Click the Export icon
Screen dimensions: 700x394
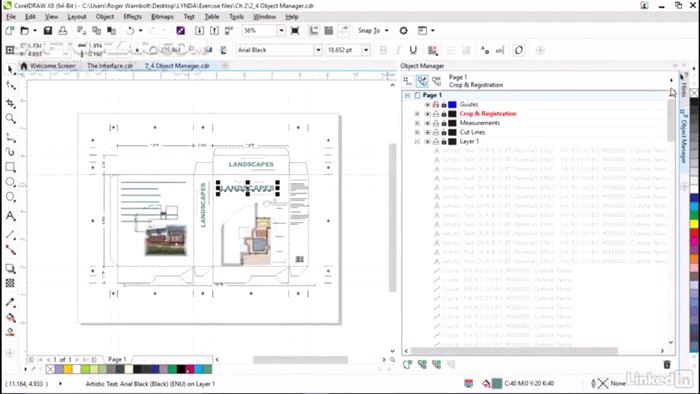tap(215, 30)
